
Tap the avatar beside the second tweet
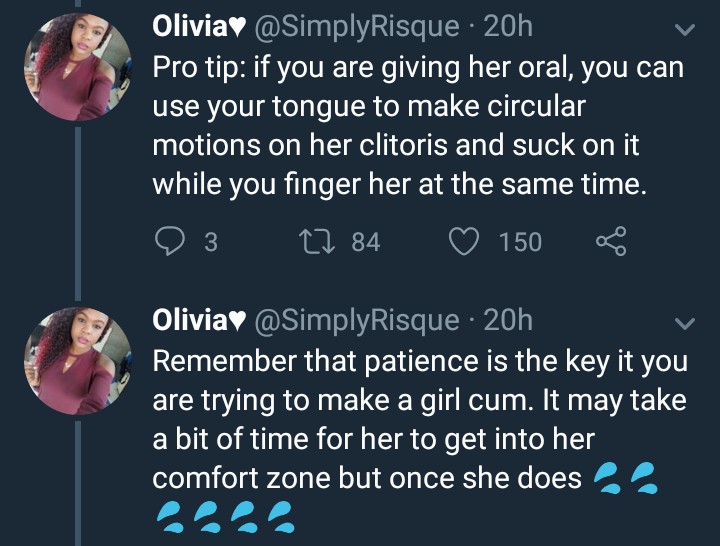[x=77, y=357]
